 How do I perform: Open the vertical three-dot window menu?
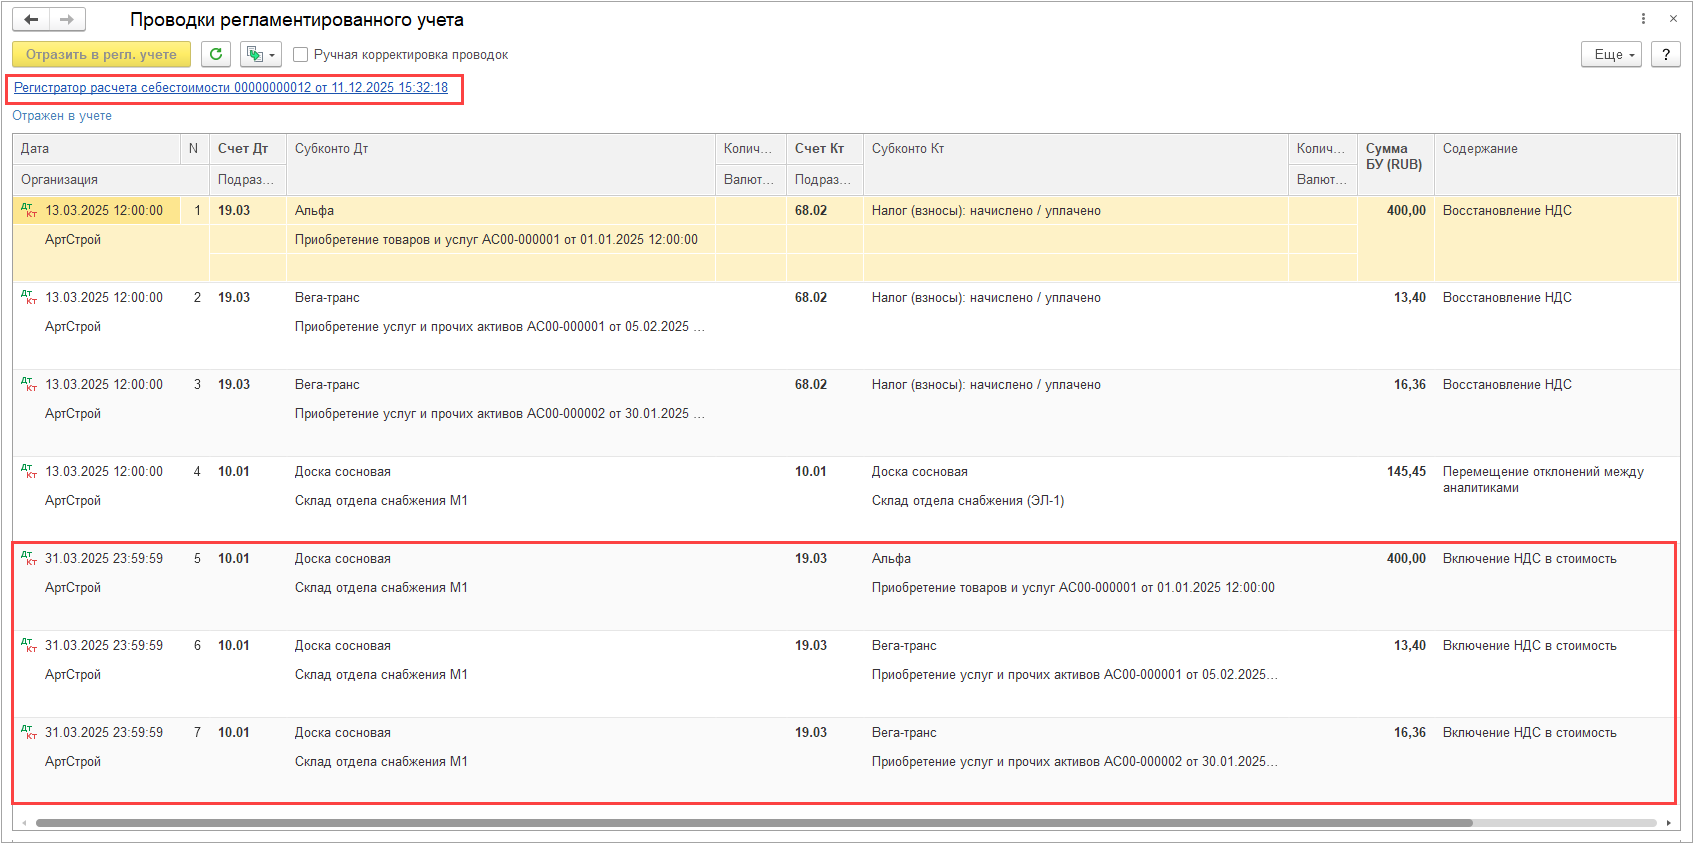1643,19
